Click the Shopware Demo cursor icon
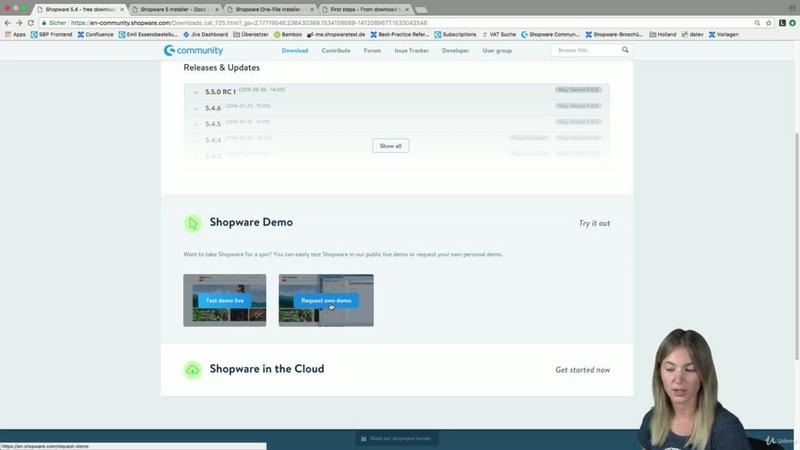 [193, 223]
